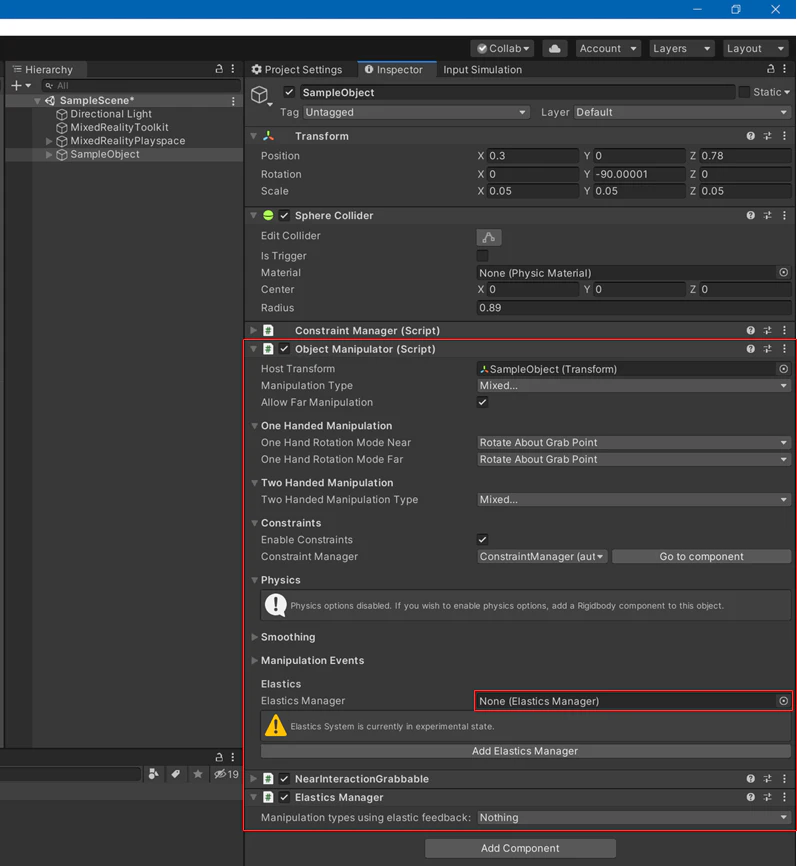The width and height of the screenshot is (797, 866).
Task: Open the Tag dropdown
Action: [x=416, y=112]
